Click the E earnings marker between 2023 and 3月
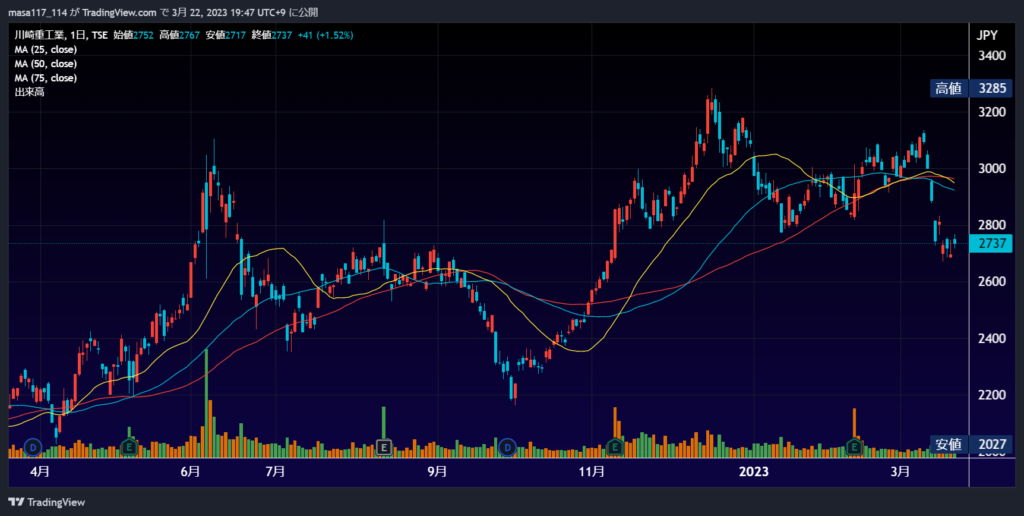Image resolution: width=1024 pixels, height=516 pixels. [x=854, y=447]
